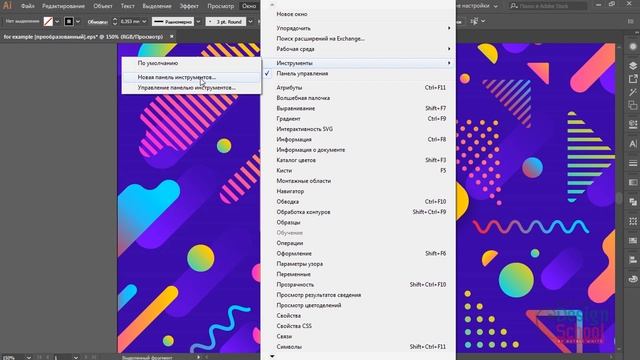Open the workspace настройки dropdown

click(x=495, y=6)
